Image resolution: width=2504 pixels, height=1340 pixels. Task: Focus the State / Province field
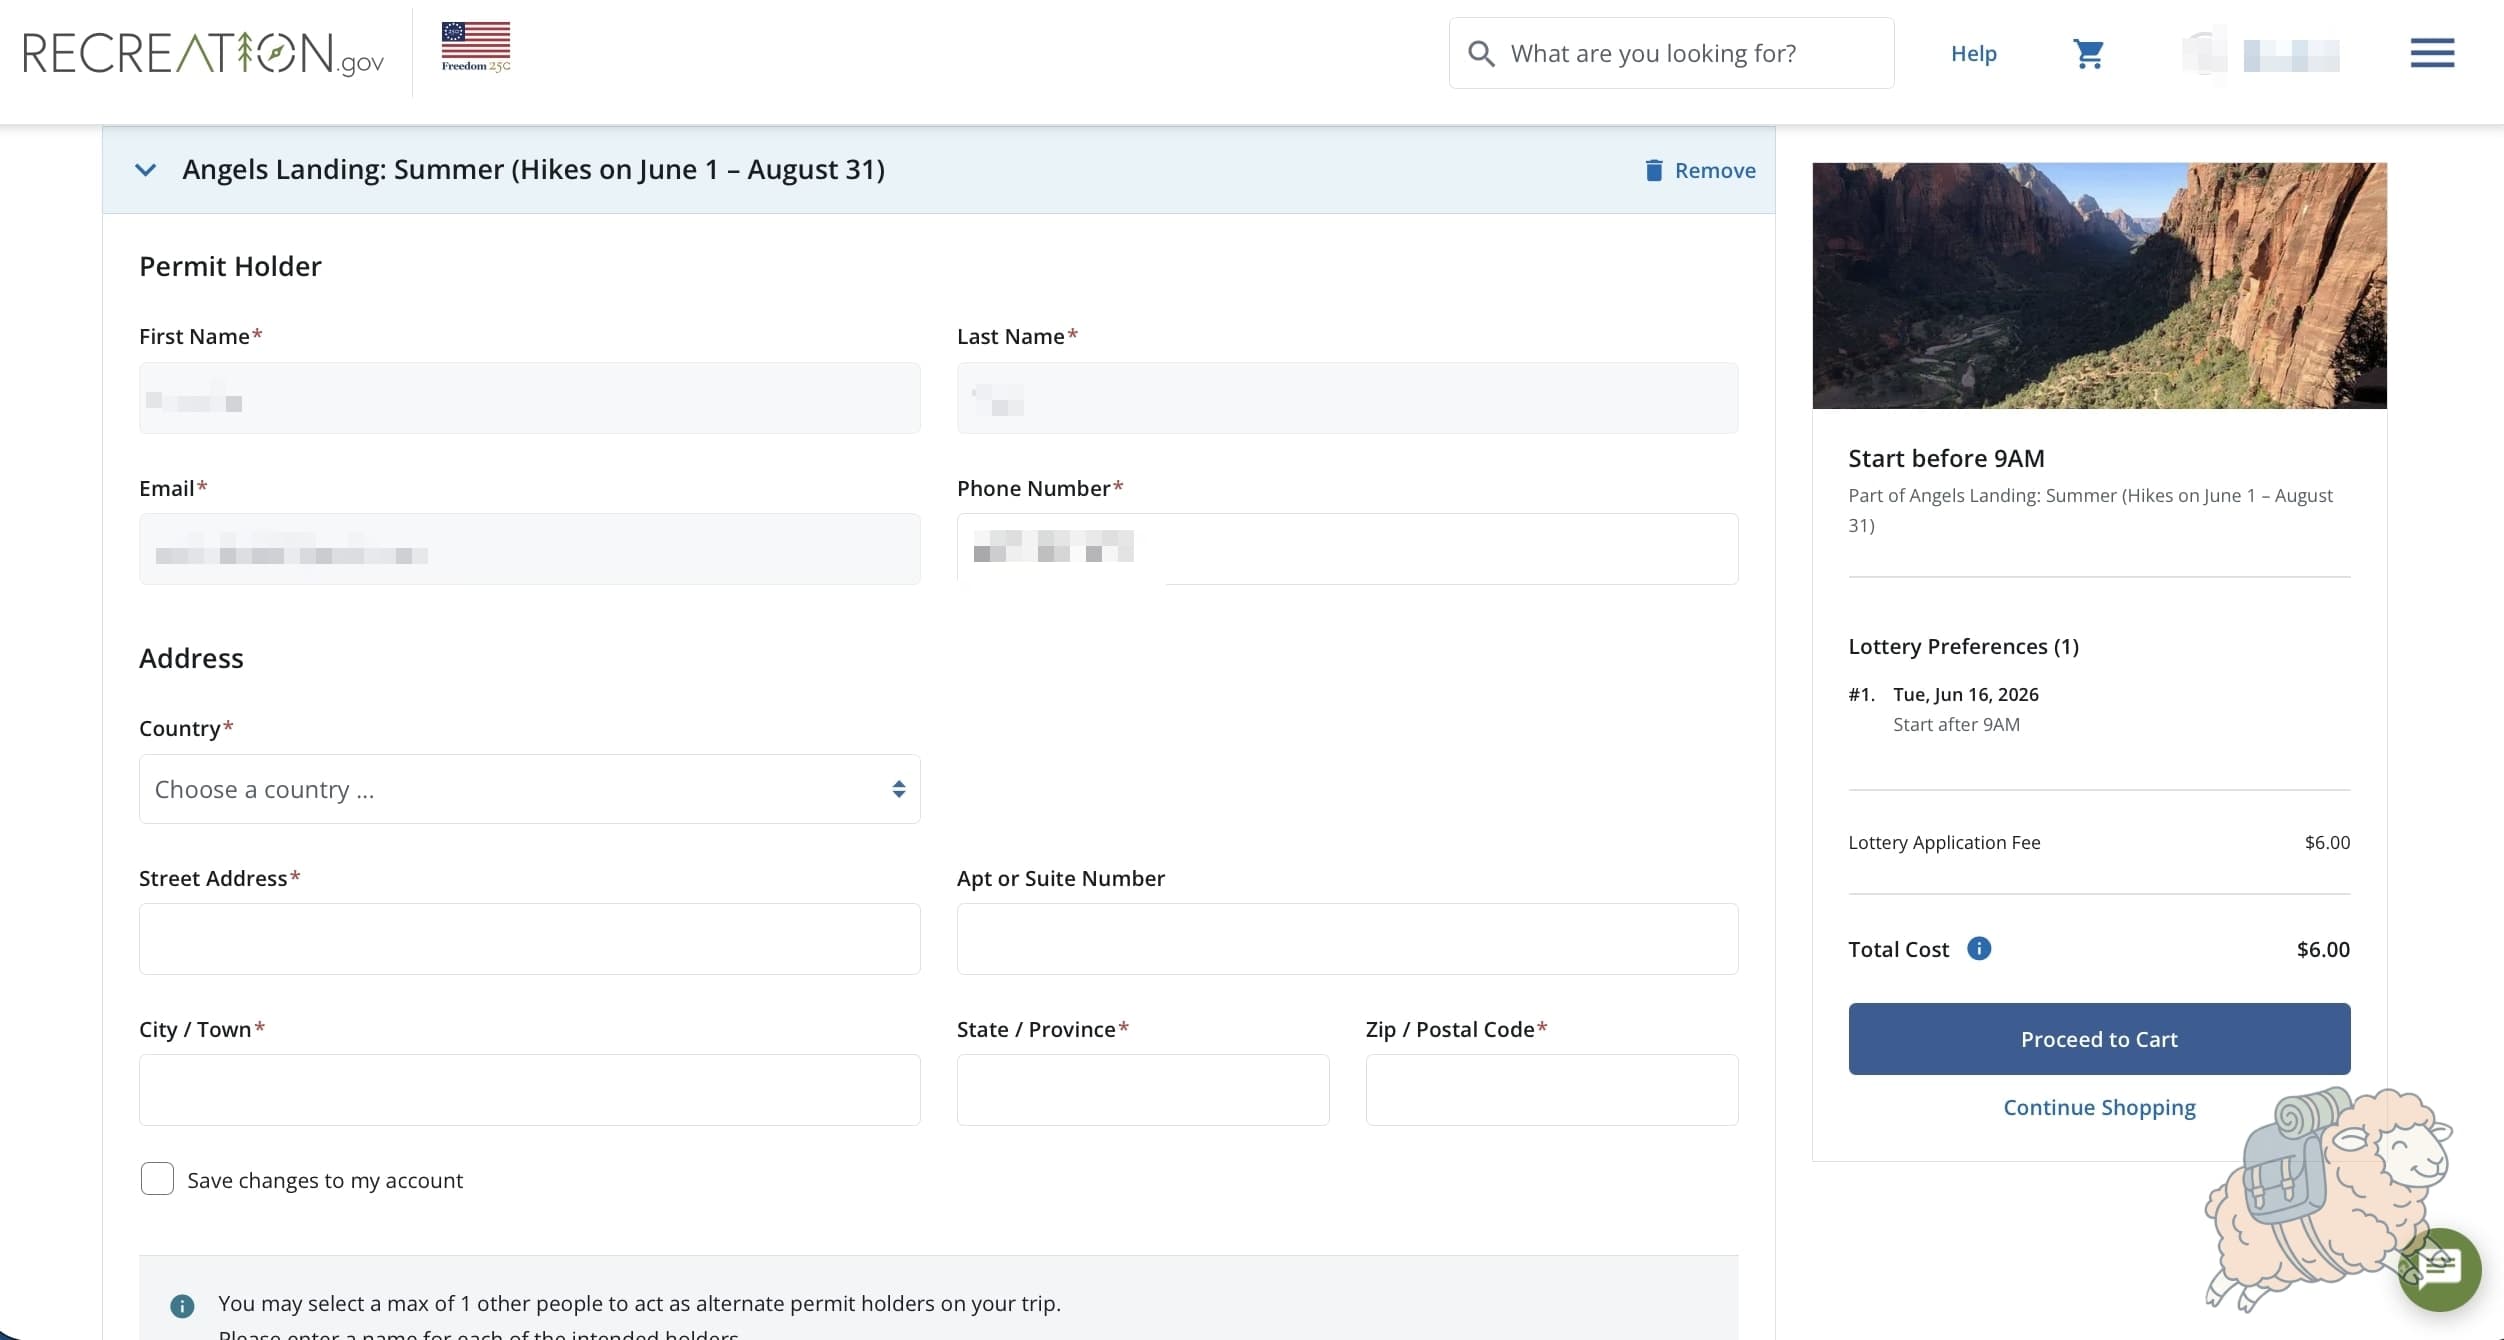[x=1143, y=1090]
